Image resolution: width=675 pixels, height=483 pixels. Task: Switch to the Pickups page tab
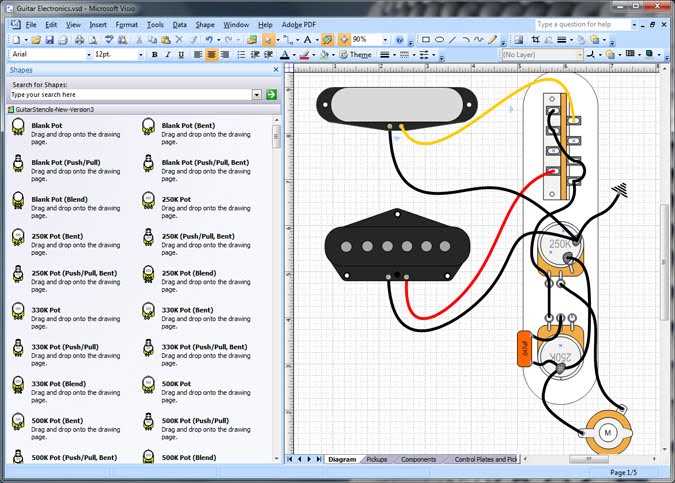click(x=377, y=459)
